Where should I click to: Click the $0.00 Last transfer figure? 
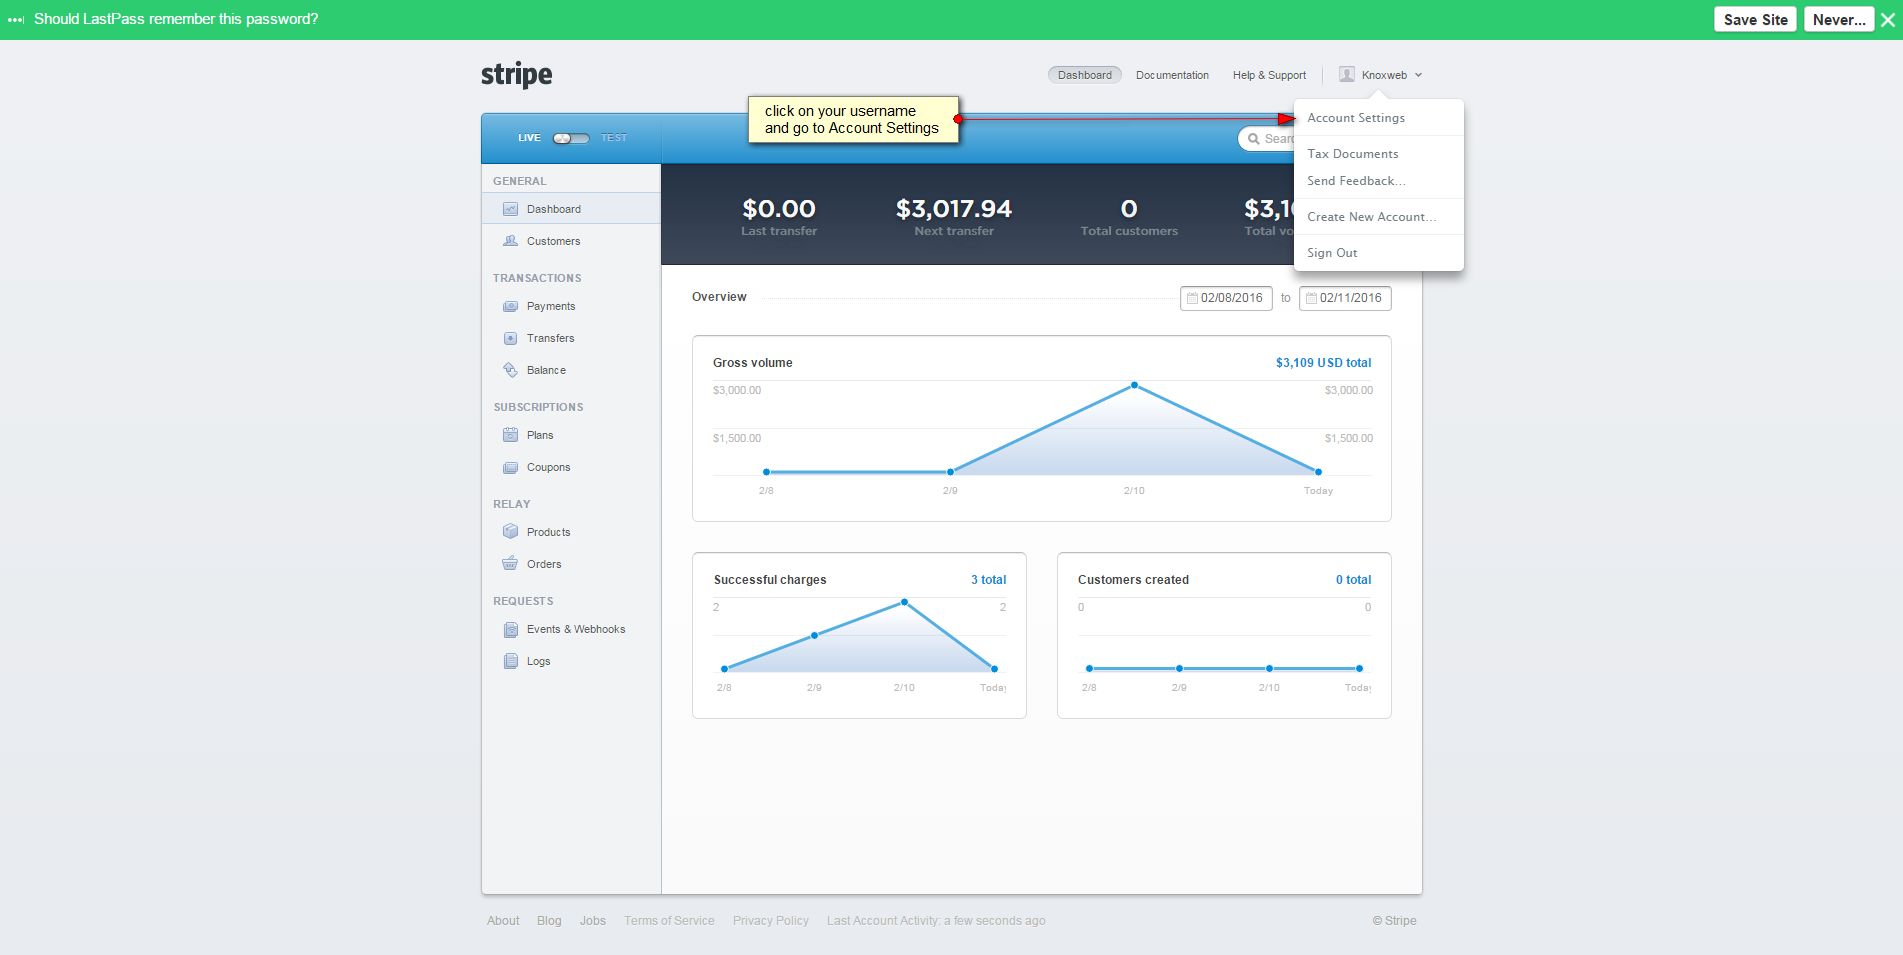tap(779, 209)
